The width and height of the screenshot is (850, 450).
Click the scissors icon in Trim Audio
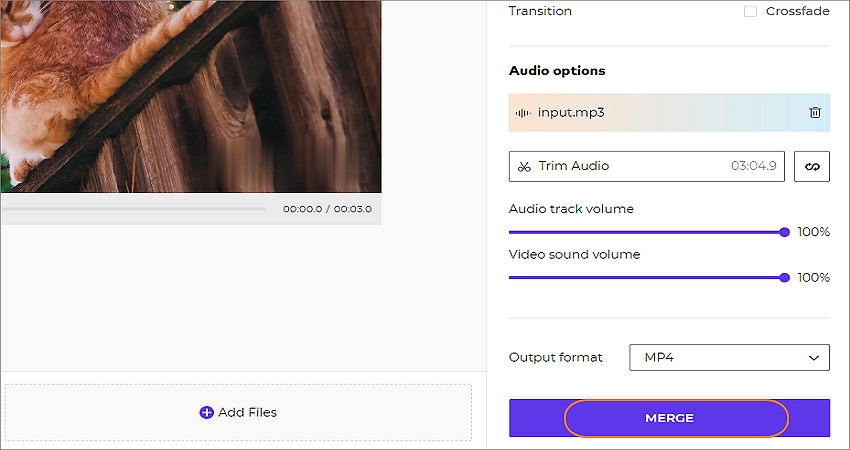tap(524, 166)
